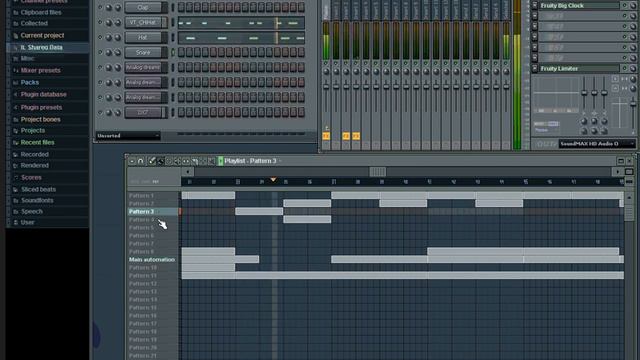Viewport: 640px width, 360px height.
Task: Adjust Fruity Big Clock mix level knob
Action: [633, 6]
